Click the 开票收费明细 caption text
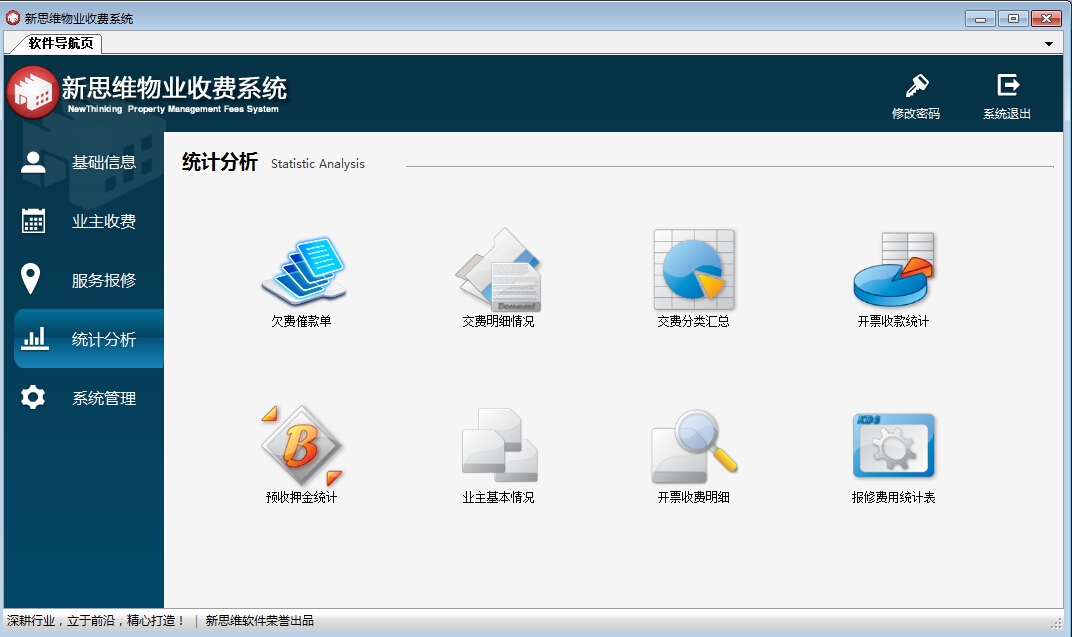This screenshot has height=637, width=1072. point(694,498)
